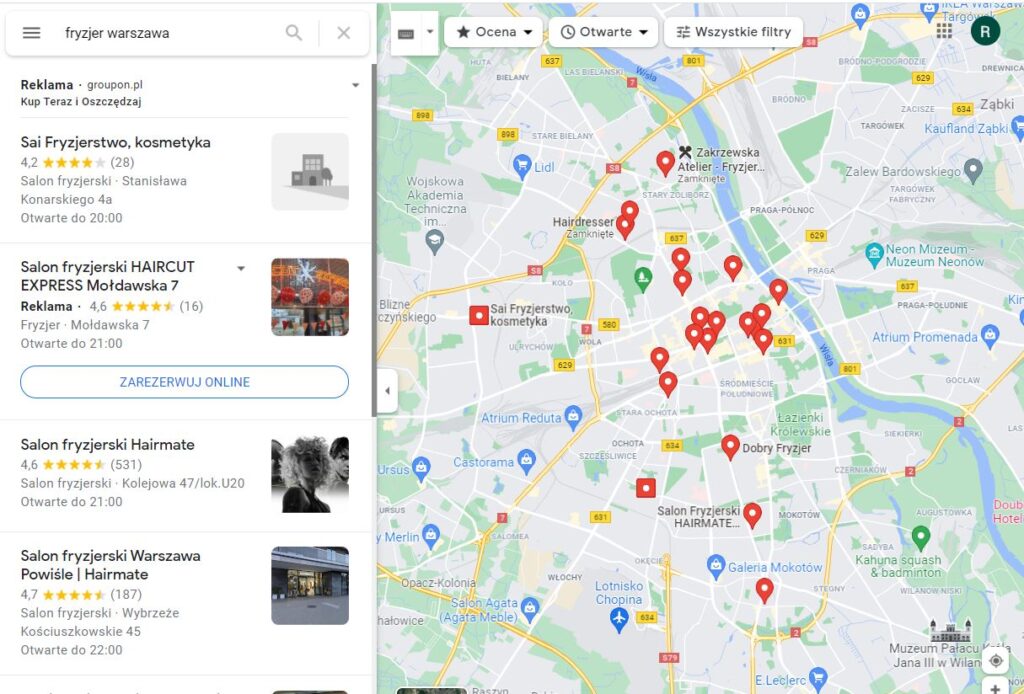
Task: Click the search magnifier icon
Action: (293, 33)
